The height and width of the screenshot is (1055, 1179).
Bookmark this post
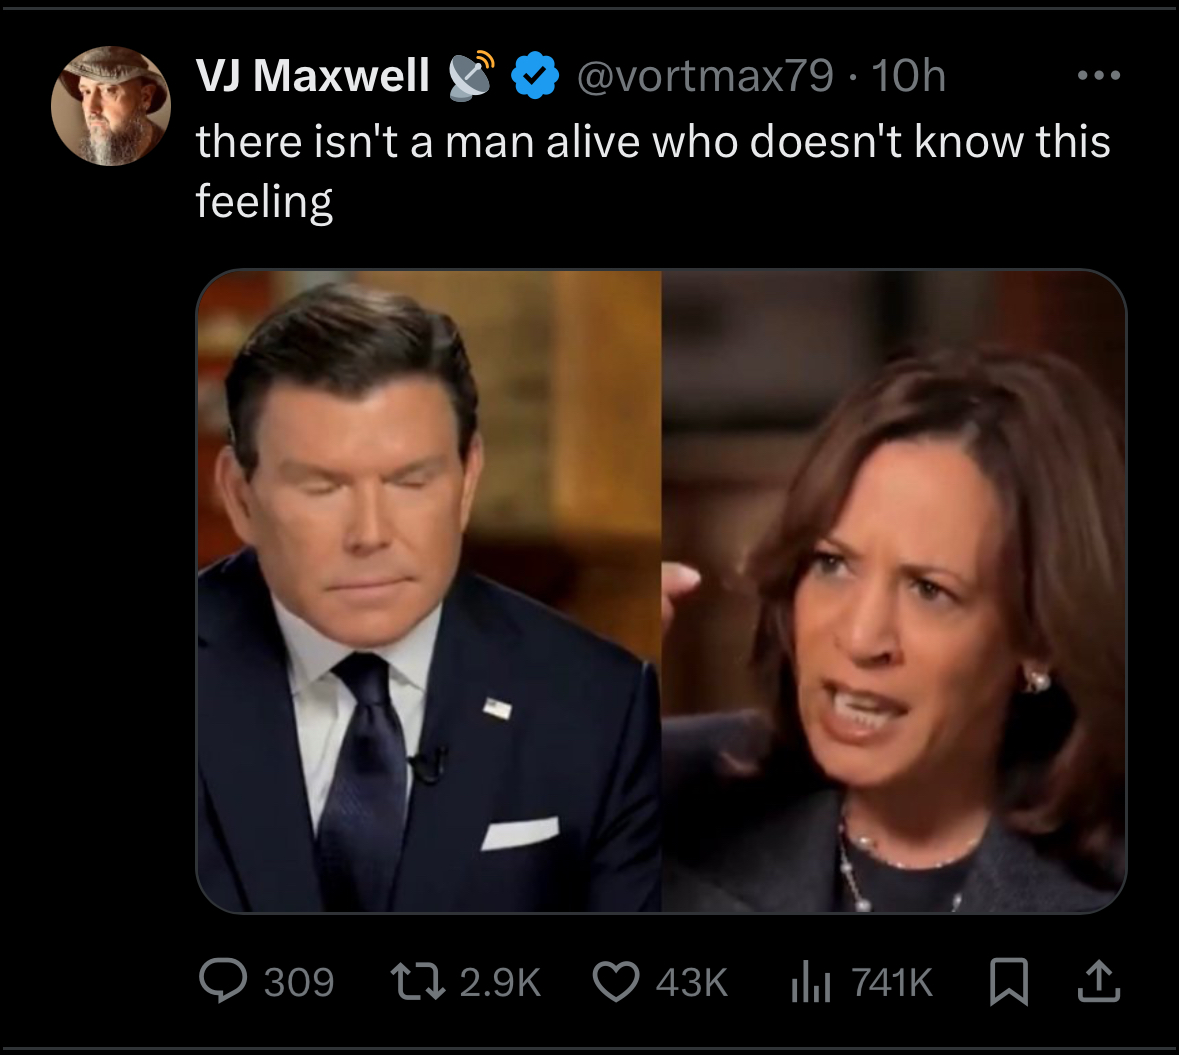pos(1008,982)
